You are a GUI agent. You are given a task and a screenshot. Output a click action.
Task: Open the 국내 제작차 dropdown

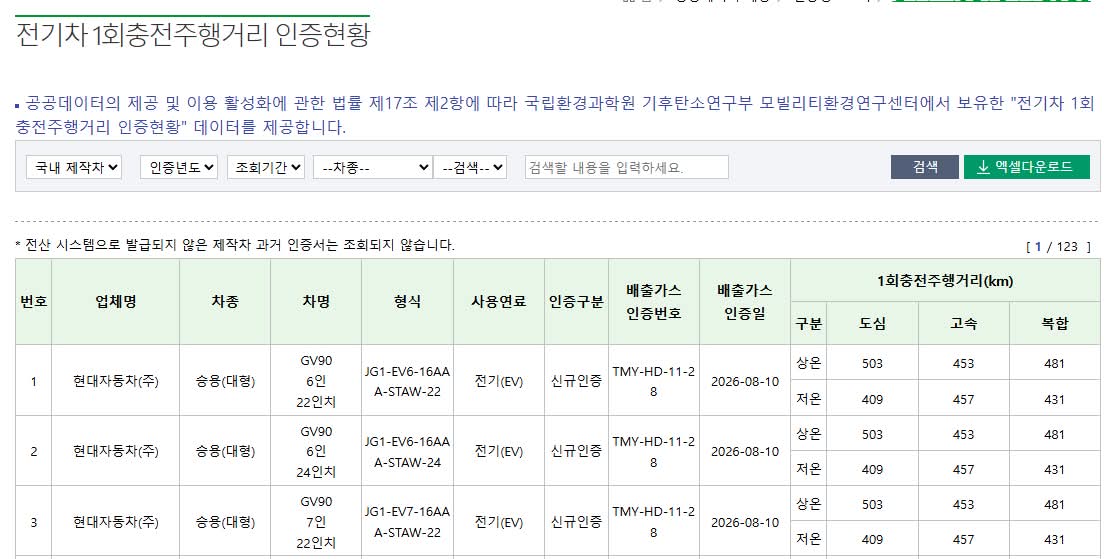click(x=74, y=168)
